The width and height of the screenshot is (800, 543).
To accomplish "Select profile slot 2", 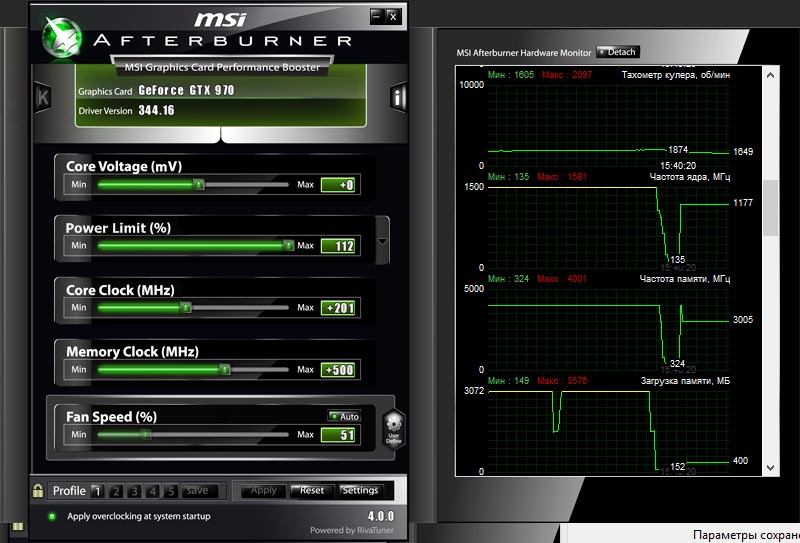I will click(x=116, y=491).
